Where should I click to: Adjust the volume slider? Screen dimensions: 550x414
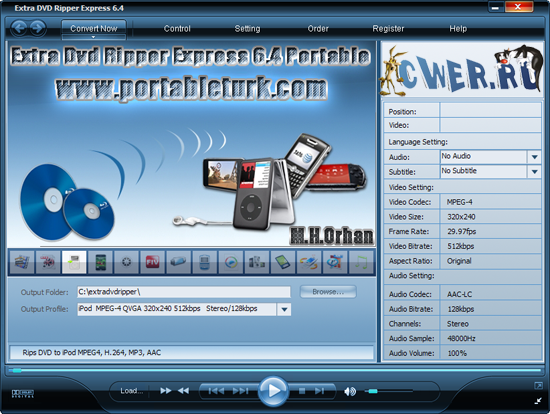coord(388,391)
